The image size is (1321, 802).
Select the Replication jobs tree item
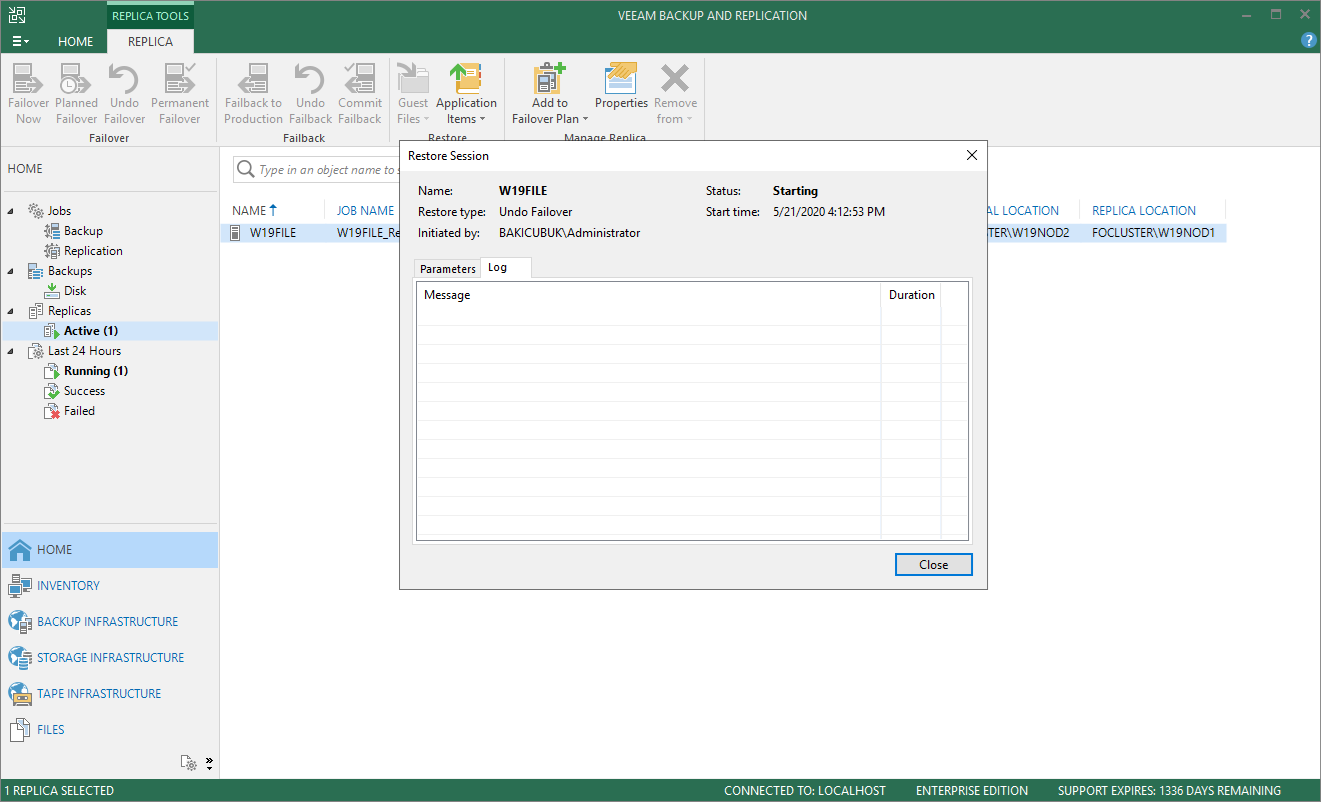coord(93,251)
